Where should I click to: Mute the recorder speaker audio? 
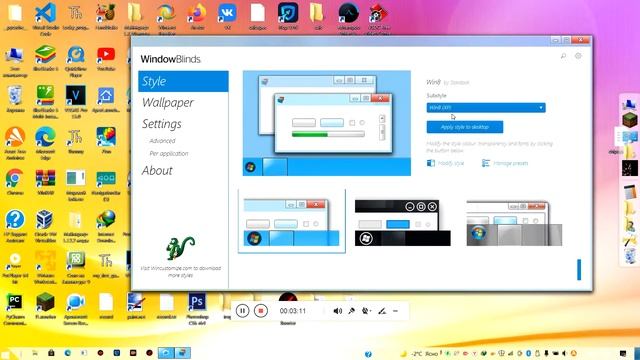(x=338, y=311)
